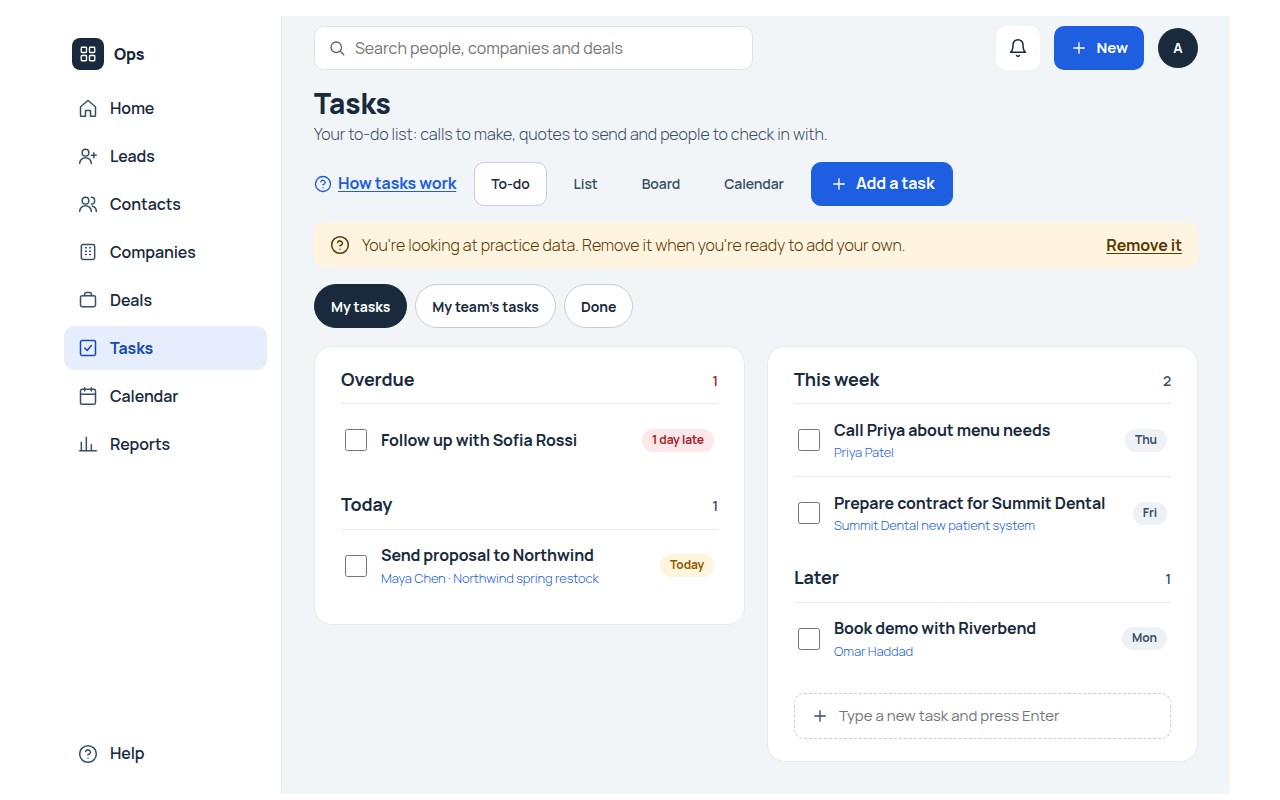This screenshot has height=800, width=1280.
Task: Switch to the Board view tab
Action: point(661,184)
